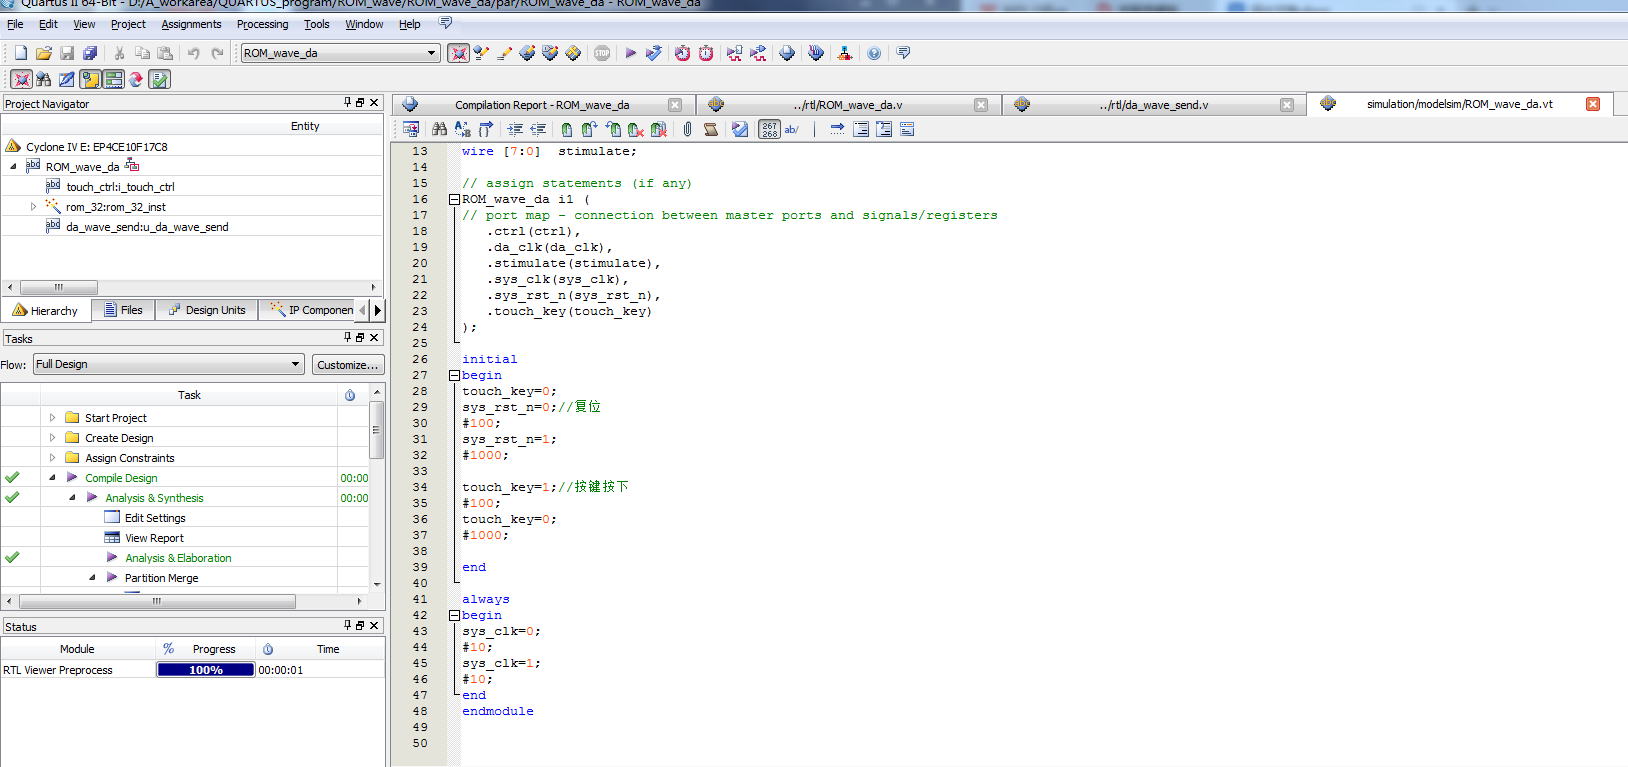Open View Report task item
The image size is (1628, 767).
(x=154, y=538)
